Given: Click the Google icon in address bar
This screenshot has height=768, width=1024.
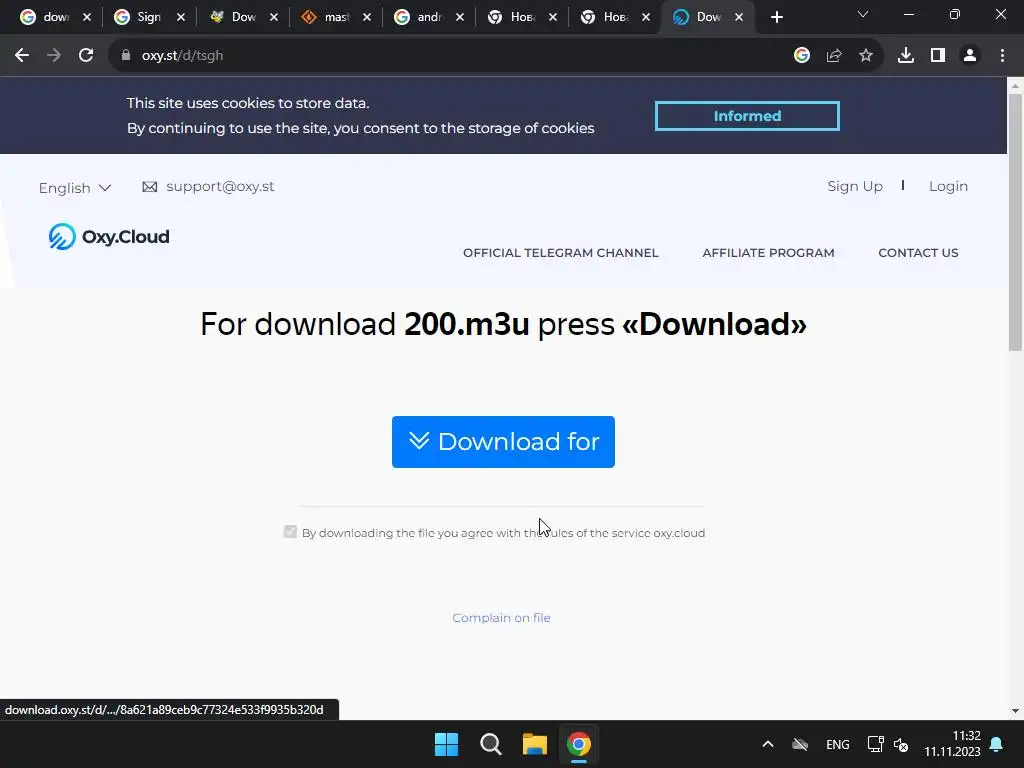Looking at the screenshot, I should 802,56.
